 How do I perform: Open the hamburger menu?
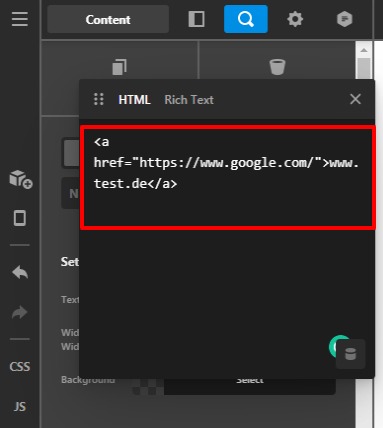pos(20,19)
